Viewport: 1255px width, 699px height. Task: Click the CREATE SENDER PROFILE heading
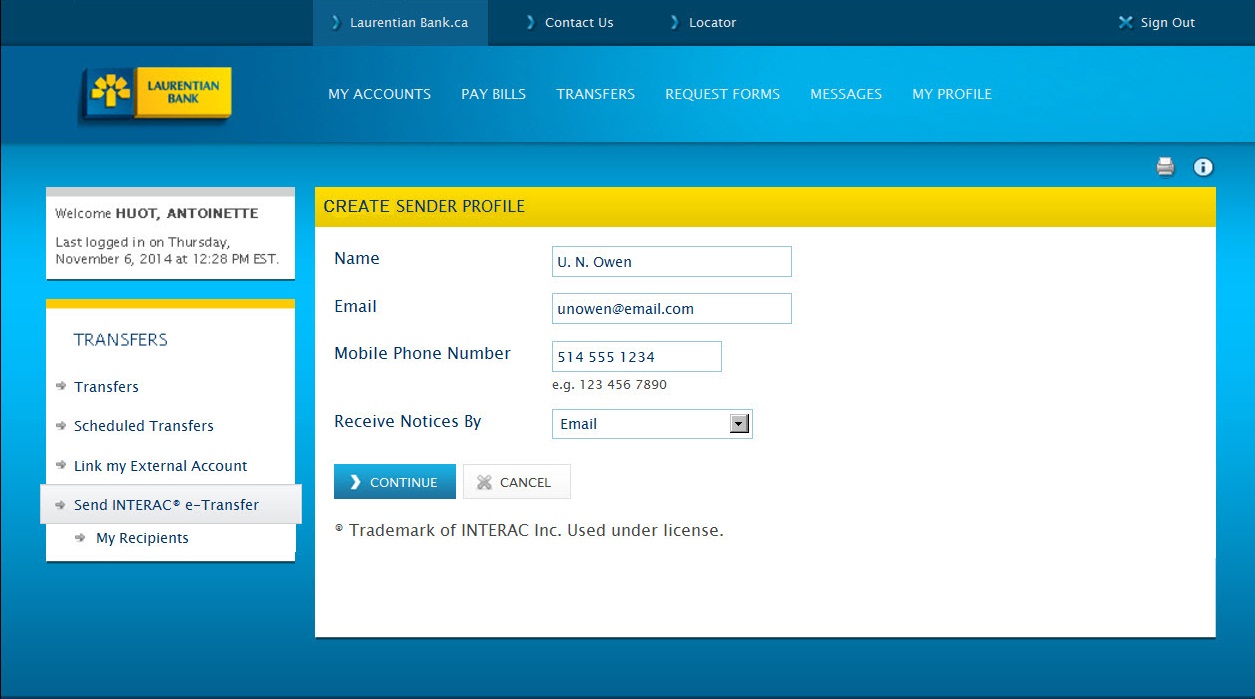click(424, 206)
